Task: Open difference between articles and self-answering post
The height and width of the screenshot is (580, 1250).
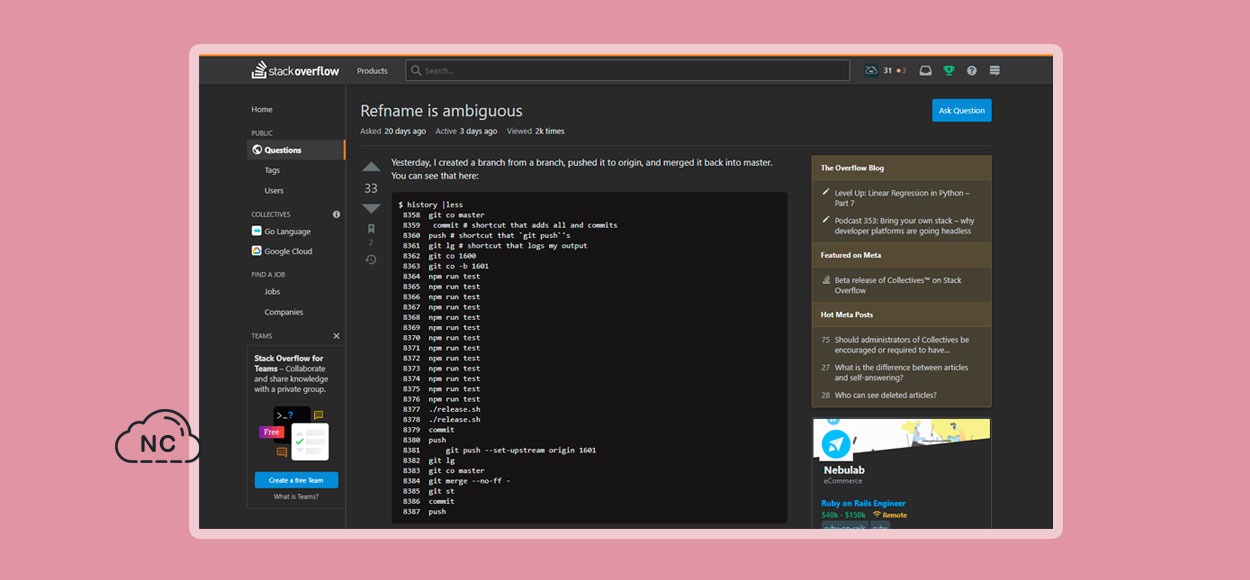Action: click(x=901, y=373)
